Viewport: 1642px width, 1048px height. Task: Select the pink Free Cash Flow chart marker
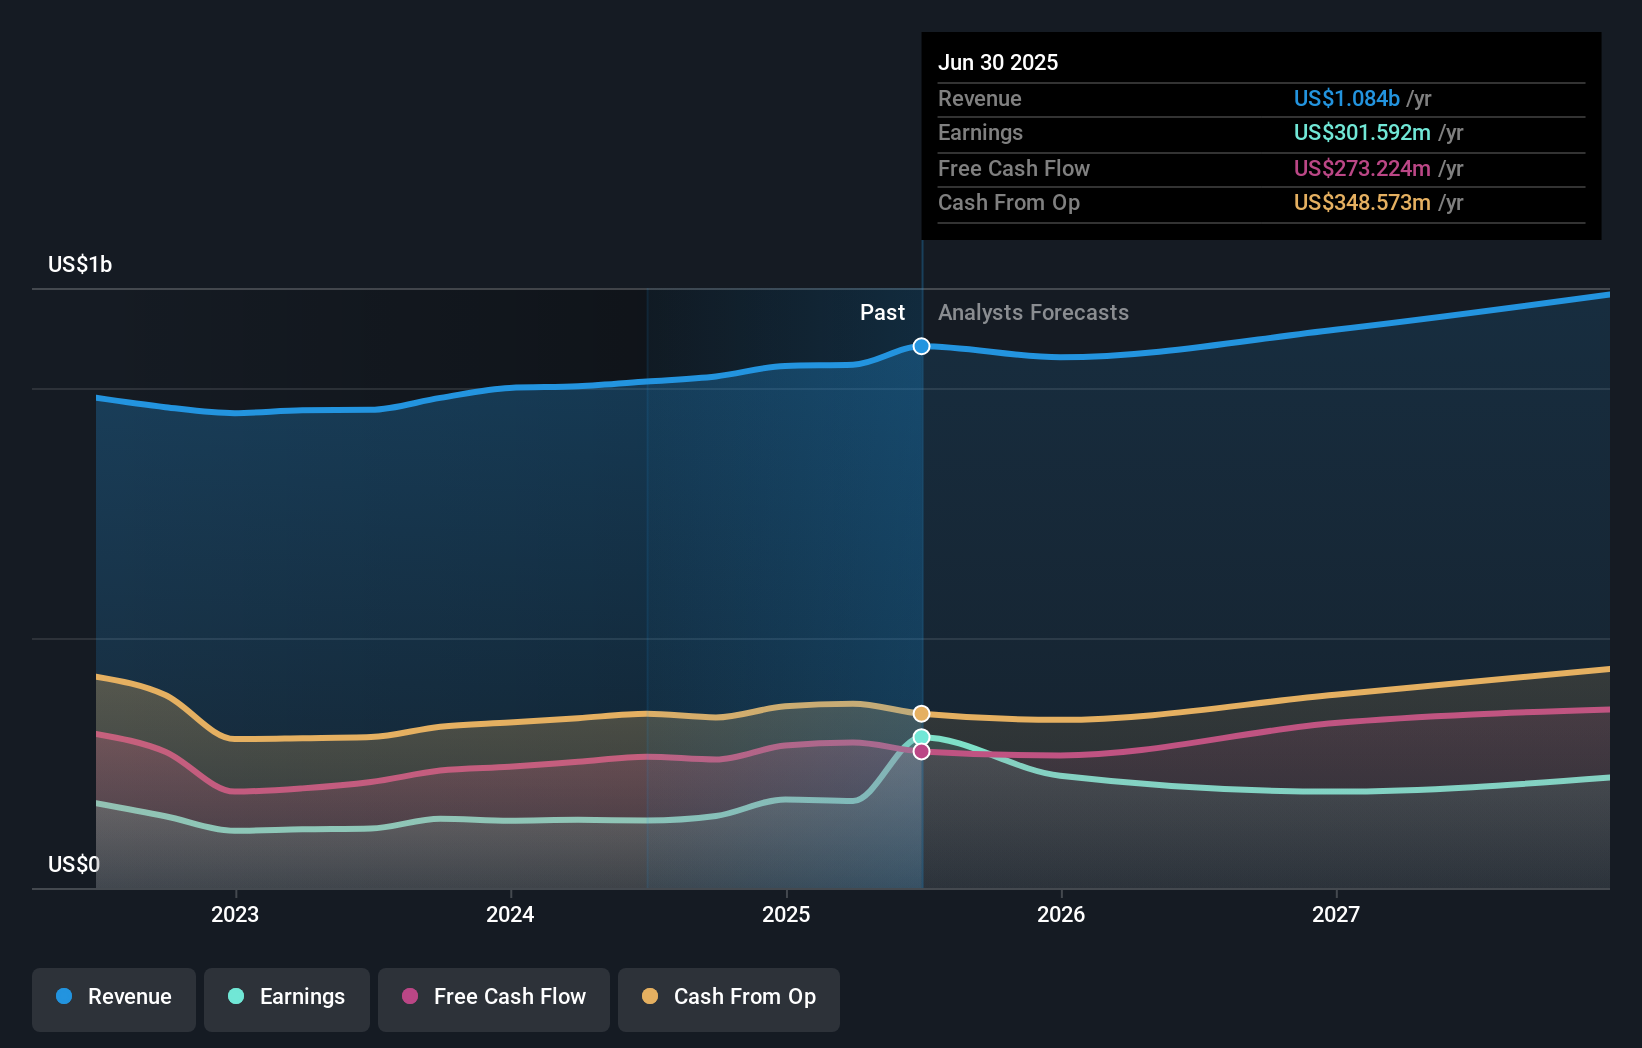click(x=920, y=752)
